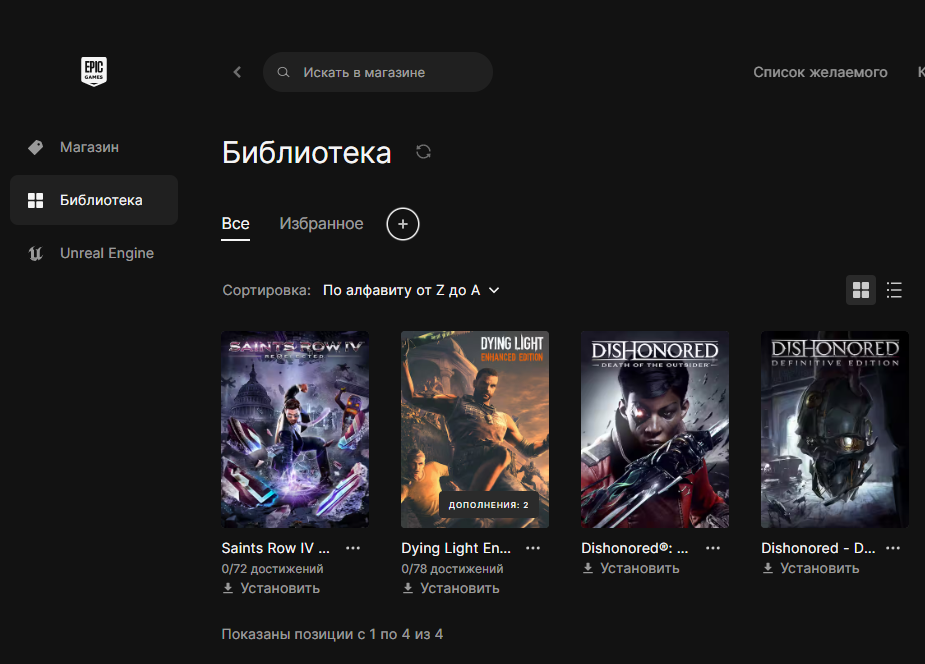Switch to the Избранное tab
Screen dimensions: 925x664
tap(322, 224)
